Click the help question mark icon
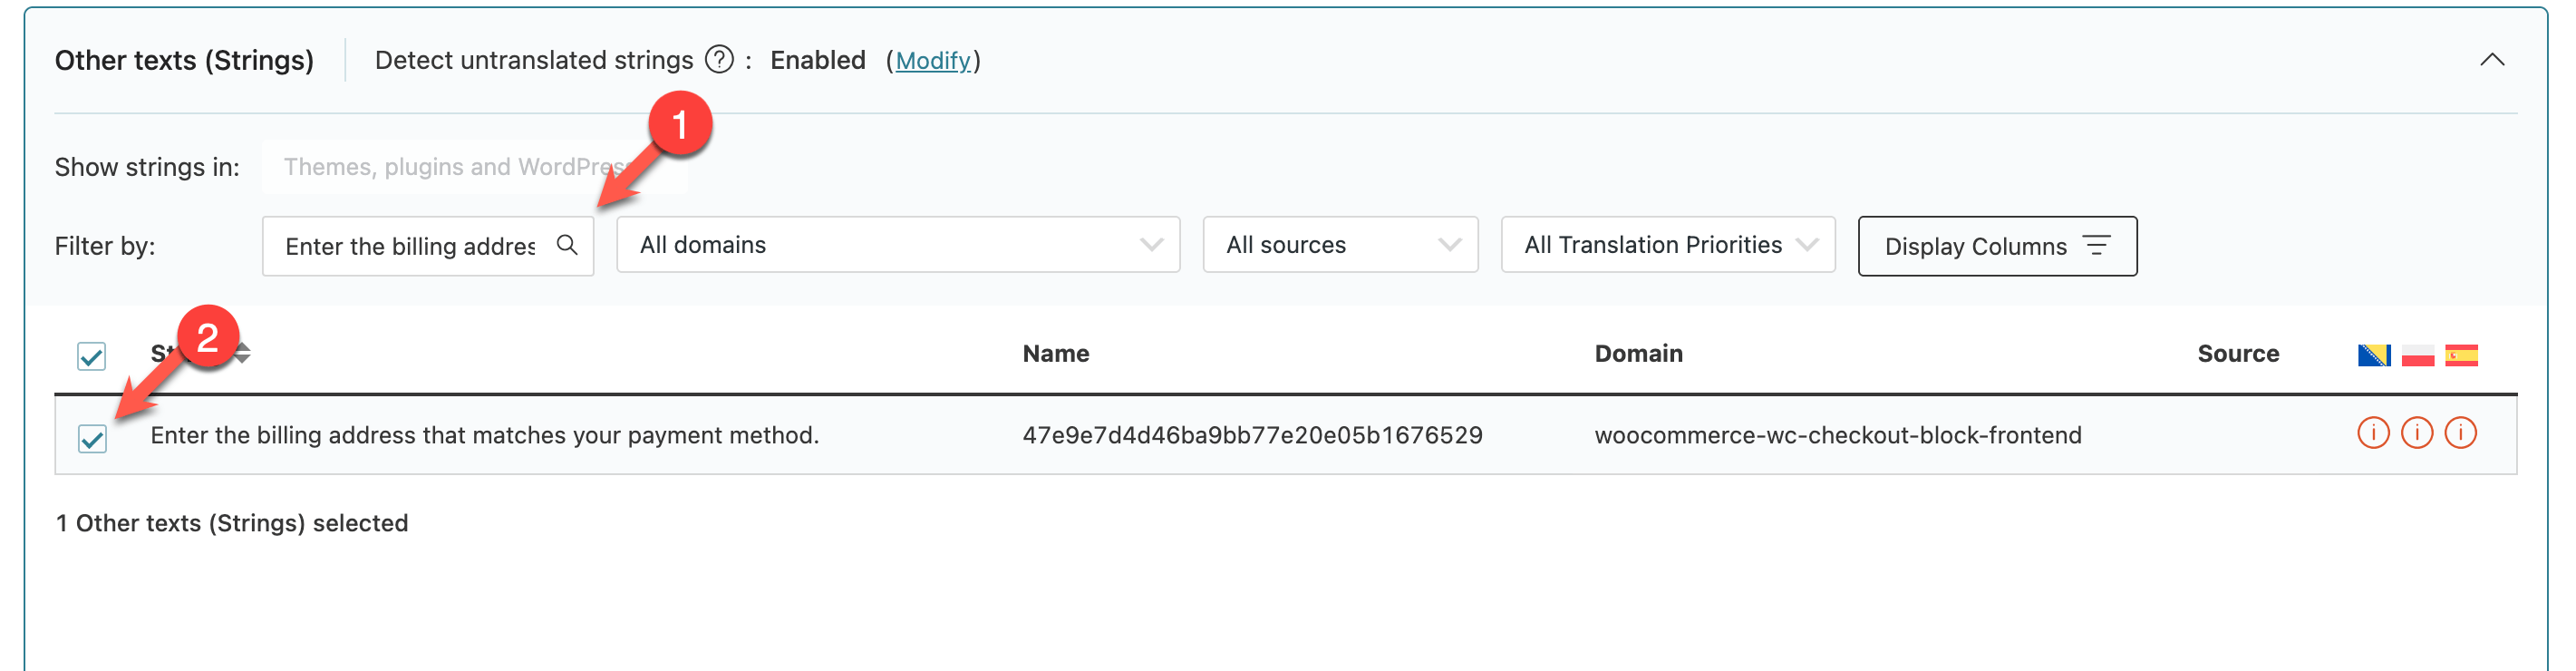 tap(719, 60)
